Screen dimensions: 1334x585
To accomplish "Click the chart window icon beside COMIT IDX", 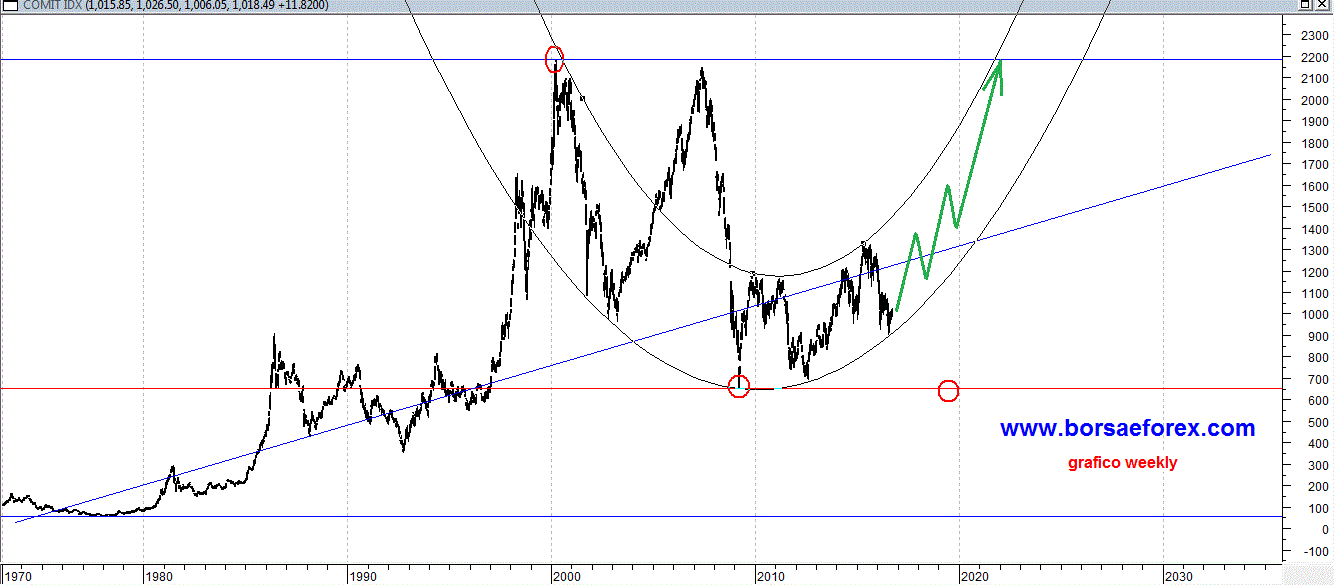I will pyautogui.click(x=9, y=7).
